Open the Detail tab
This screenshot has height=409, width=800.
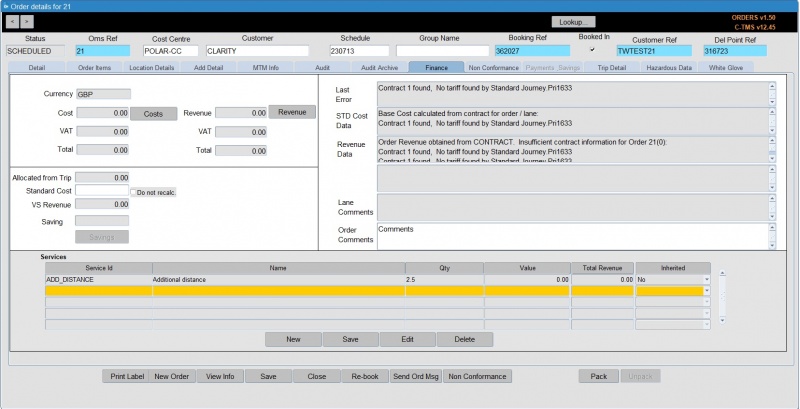coord(37,67)
